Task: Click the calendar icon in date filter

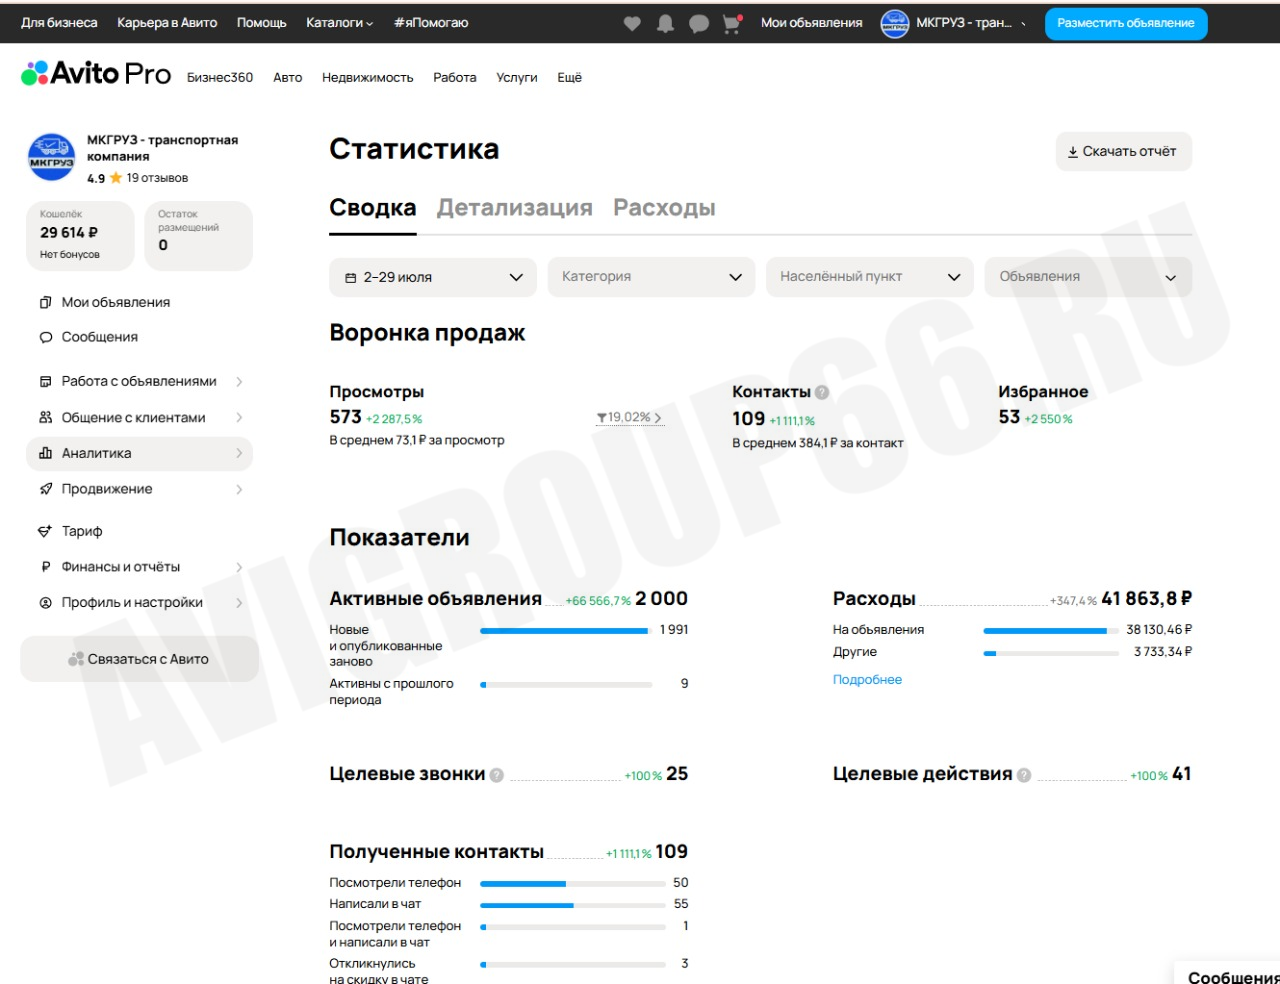Action: coord(350,278)
